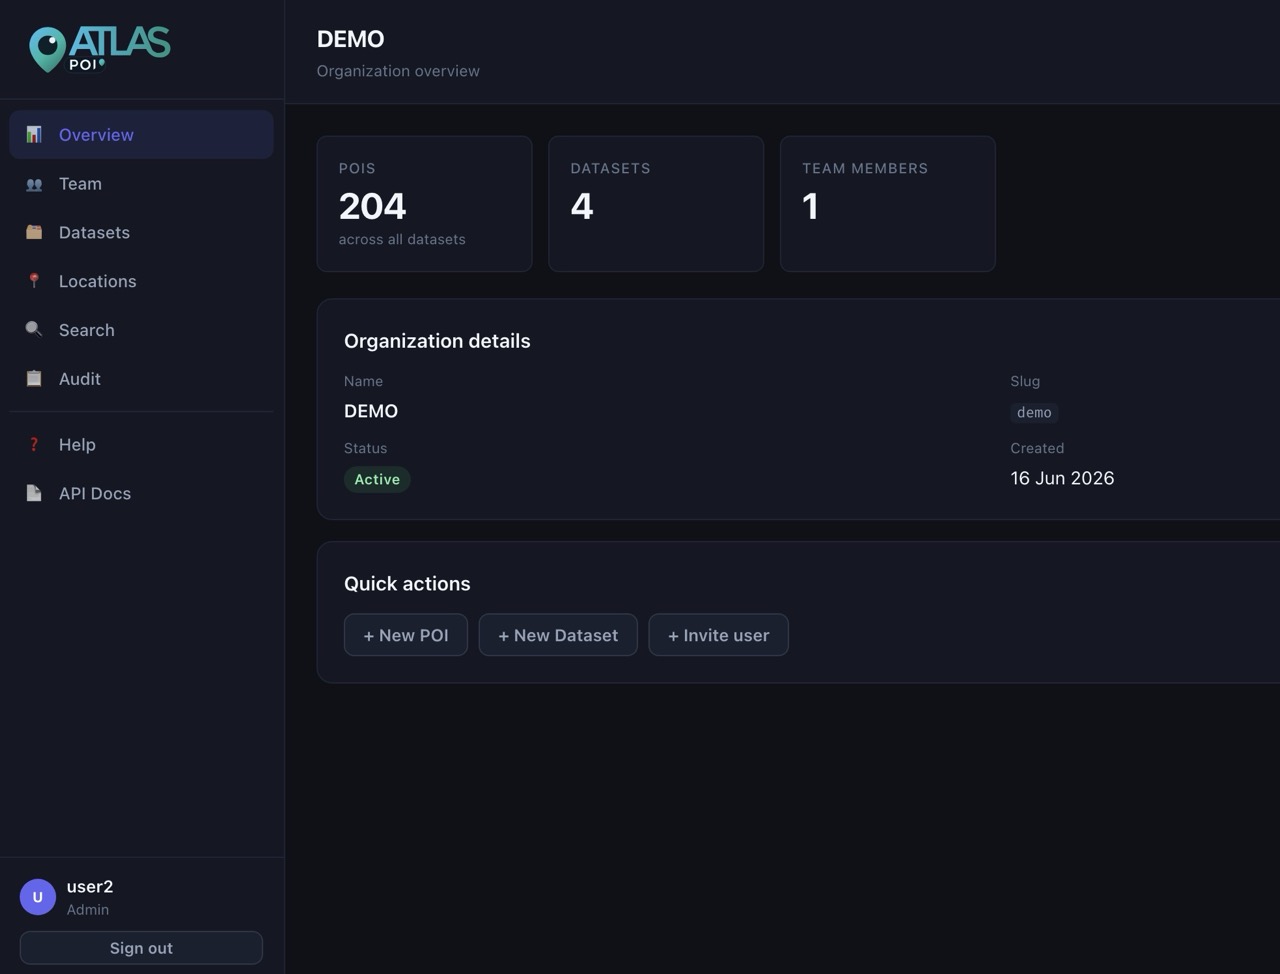Sign out of the account
The image size is (1280, 974).
click(x=141, y=948)
